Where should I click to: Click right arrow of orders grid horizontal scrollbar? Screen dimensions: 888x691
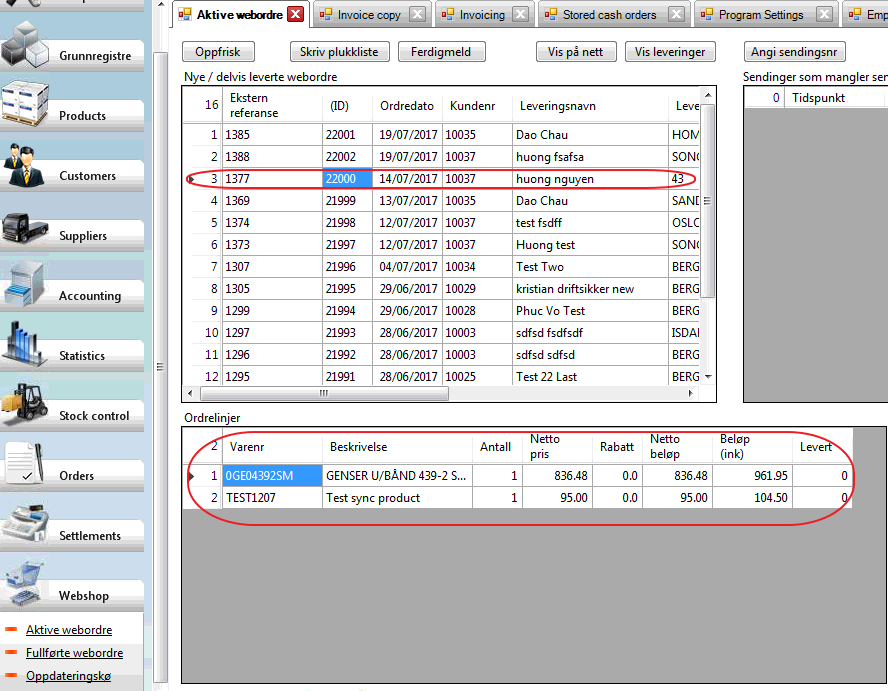point(690,393)
